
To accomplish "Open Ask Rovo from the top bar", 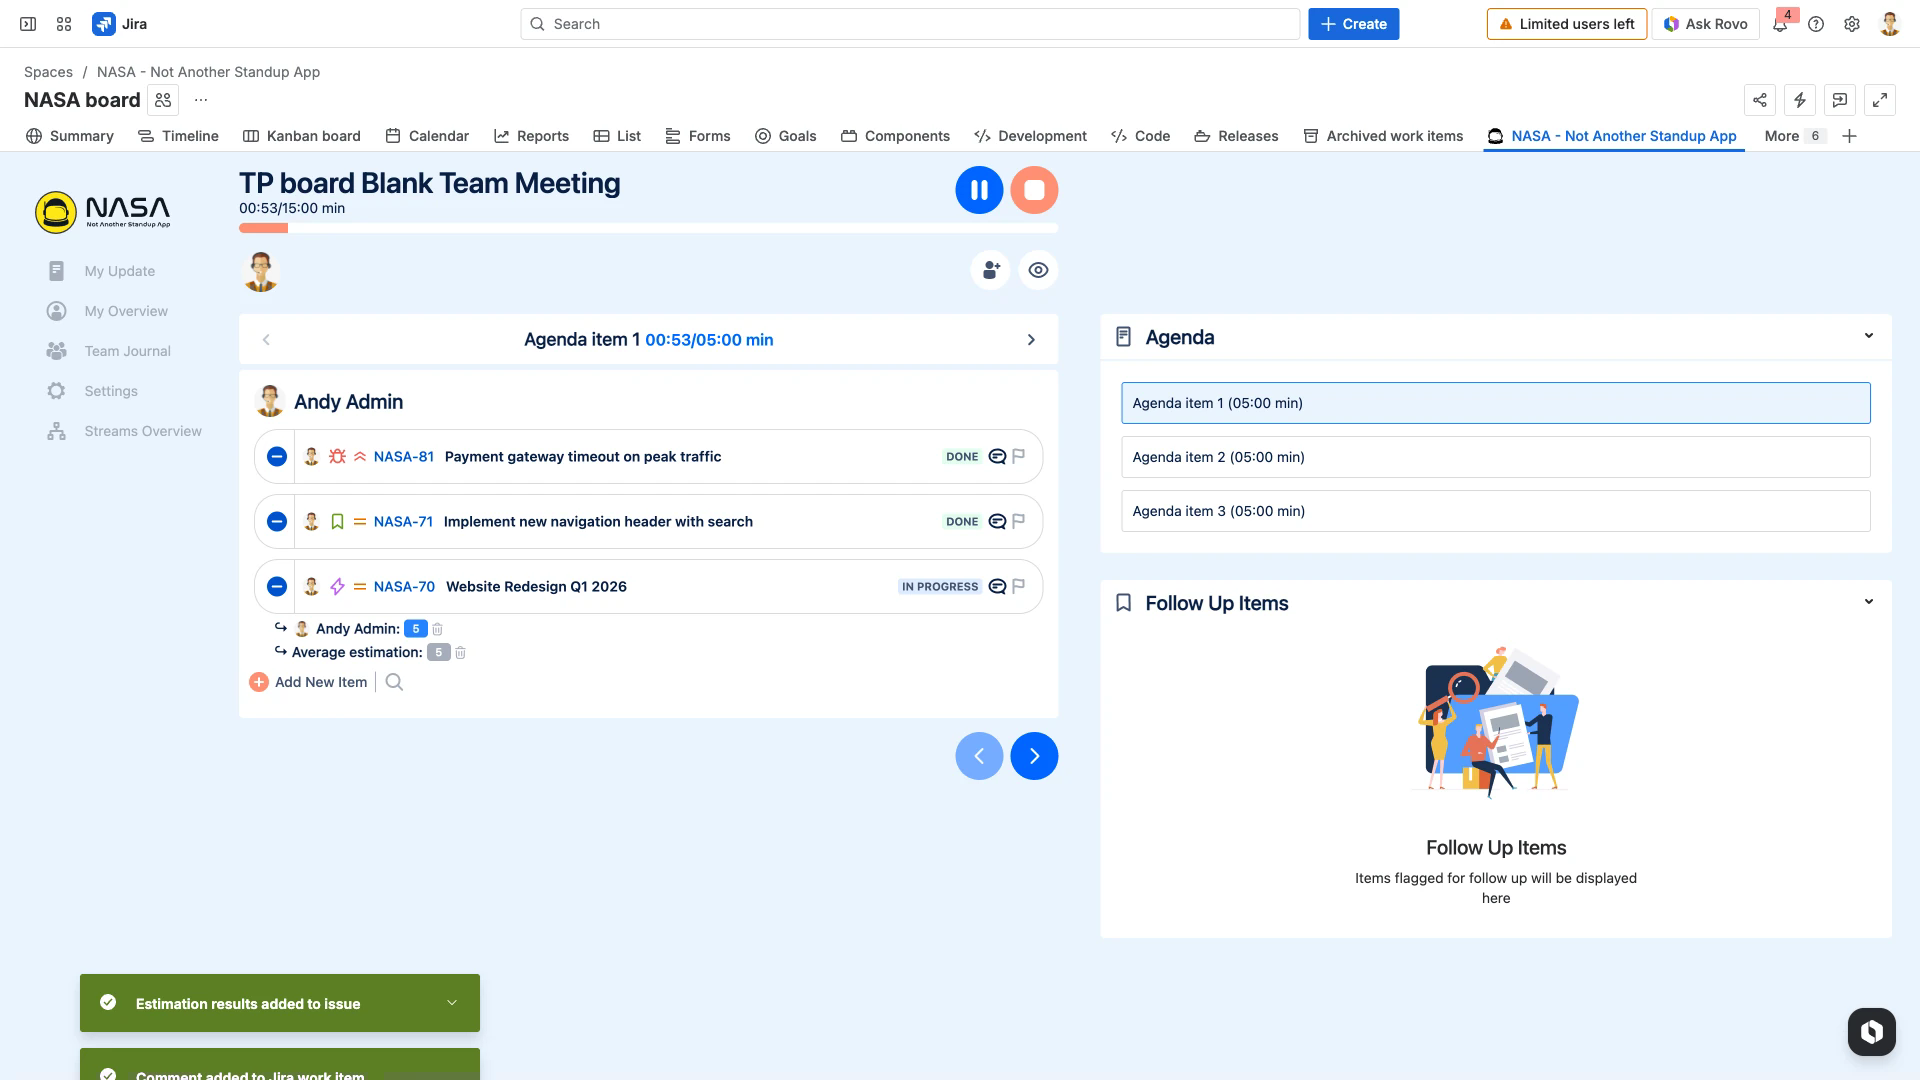I will [1705, 23].
